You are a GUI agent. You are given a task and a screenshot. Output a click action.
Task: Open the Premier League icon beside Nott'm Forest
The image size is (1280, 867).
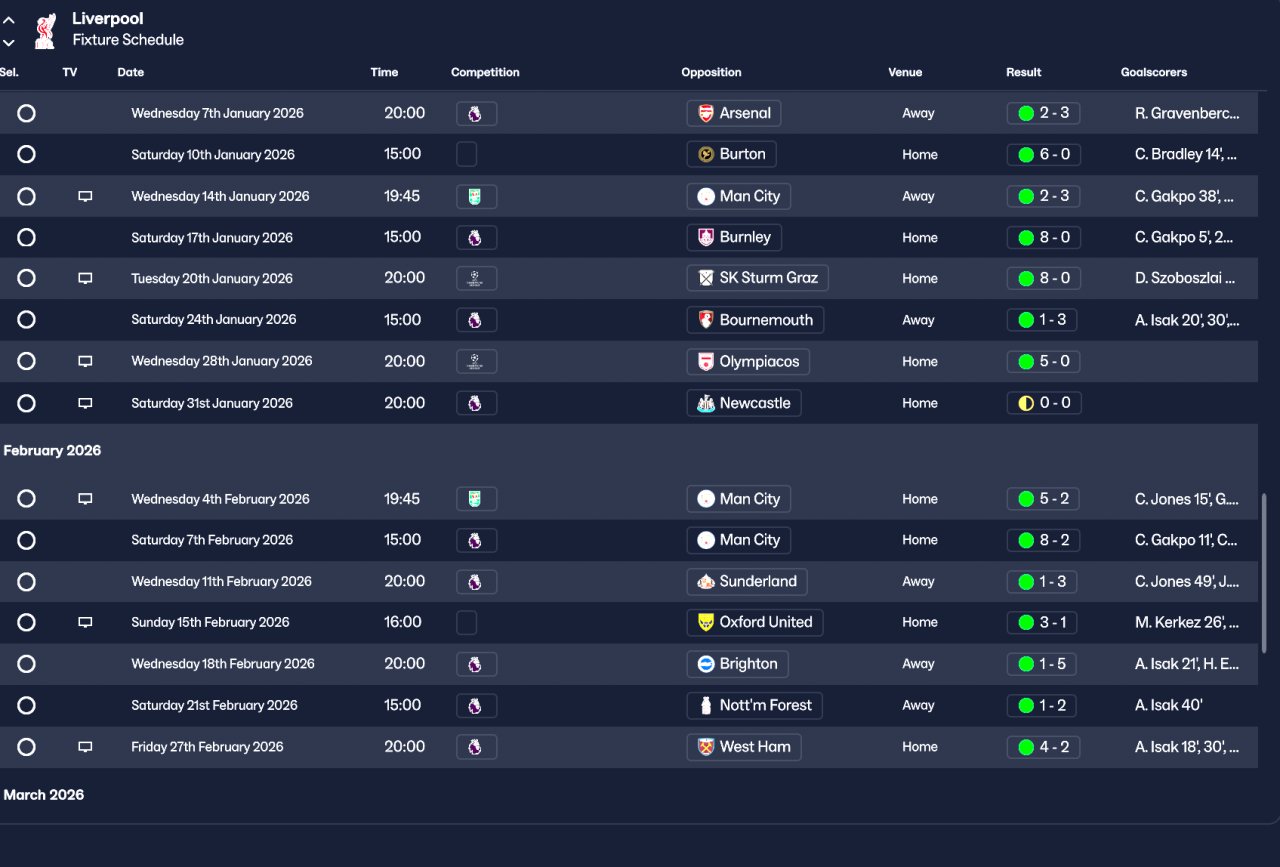point(476,705)
